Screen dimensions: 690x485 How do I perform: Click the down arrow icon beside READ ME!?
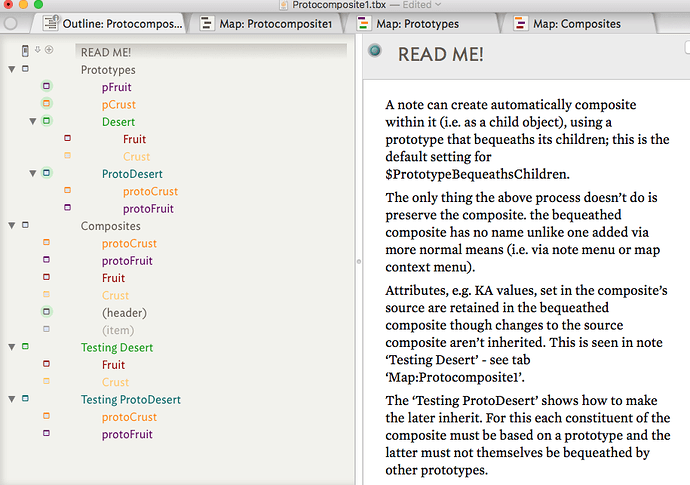click(38, 50)
